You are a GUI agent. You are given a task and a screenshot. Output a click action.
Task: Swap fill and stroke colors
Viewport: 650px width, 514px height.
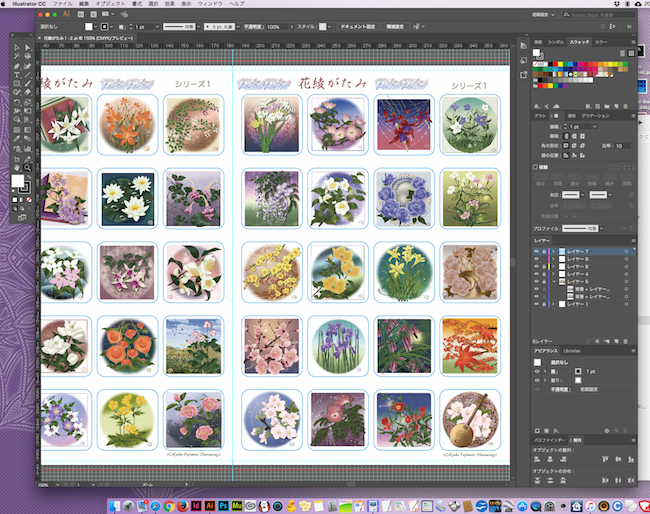tap(29, 177)
